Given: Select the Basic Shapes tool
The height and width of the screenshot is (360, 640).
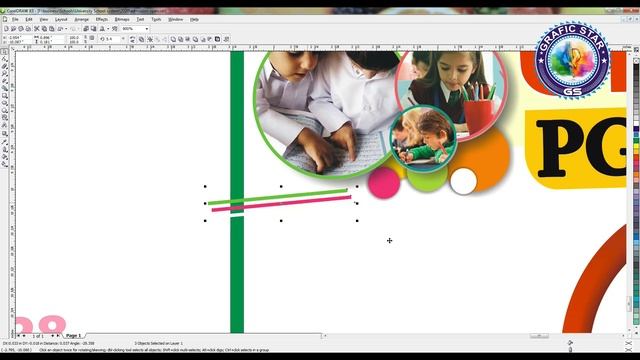Looking at the screenshot, I should (x=4, y=118).
